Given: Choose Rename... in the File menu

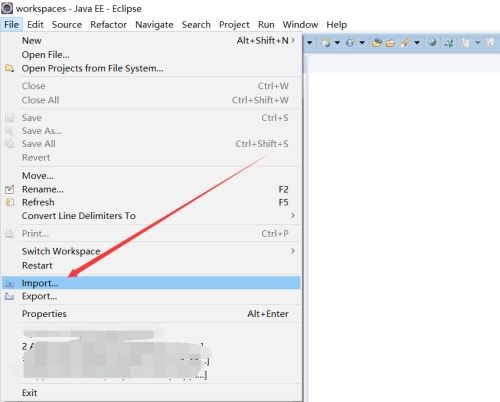Looking at the screenshot, I should pyautogui.click(x=152, y=189).
